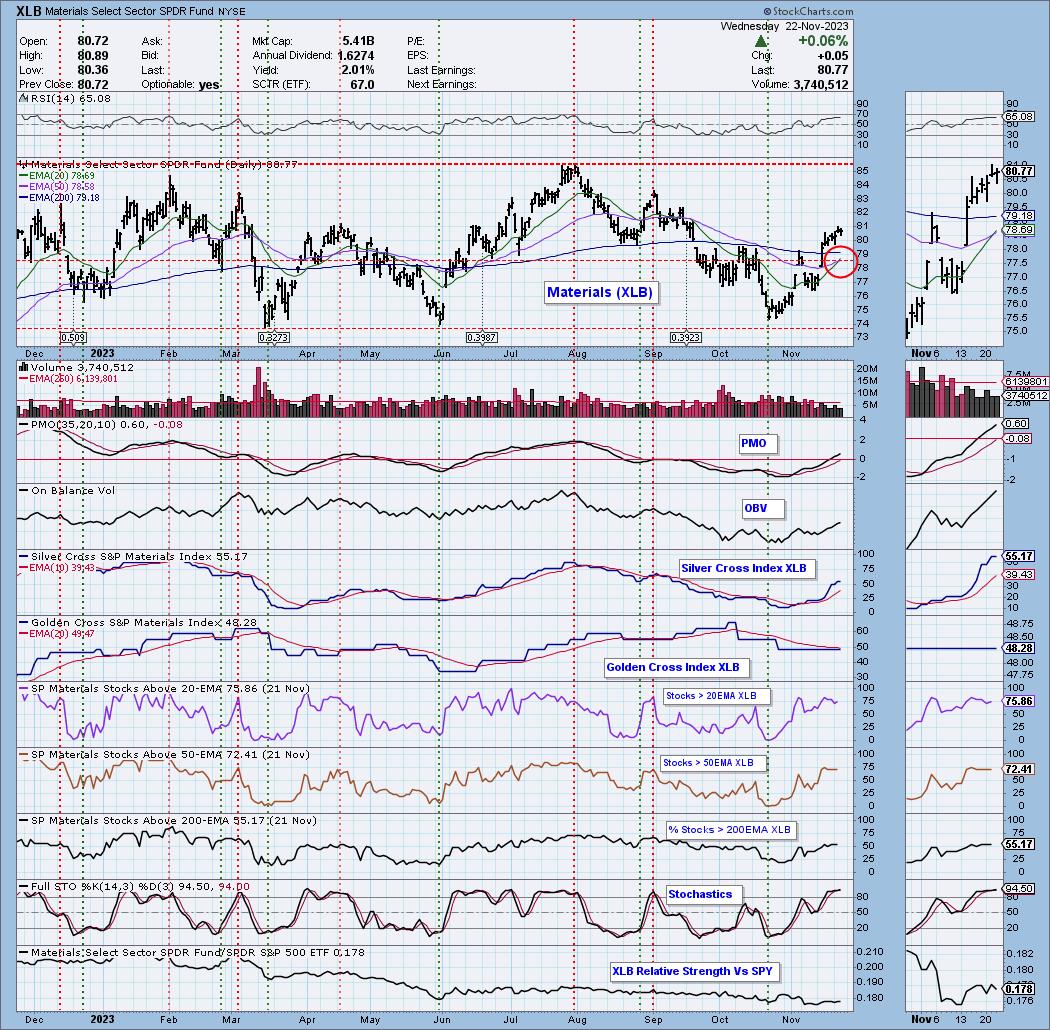Click the Silver Cross S&P Materials Index title
Viewport: 1050px width, 1030px height.
point(133,557)
